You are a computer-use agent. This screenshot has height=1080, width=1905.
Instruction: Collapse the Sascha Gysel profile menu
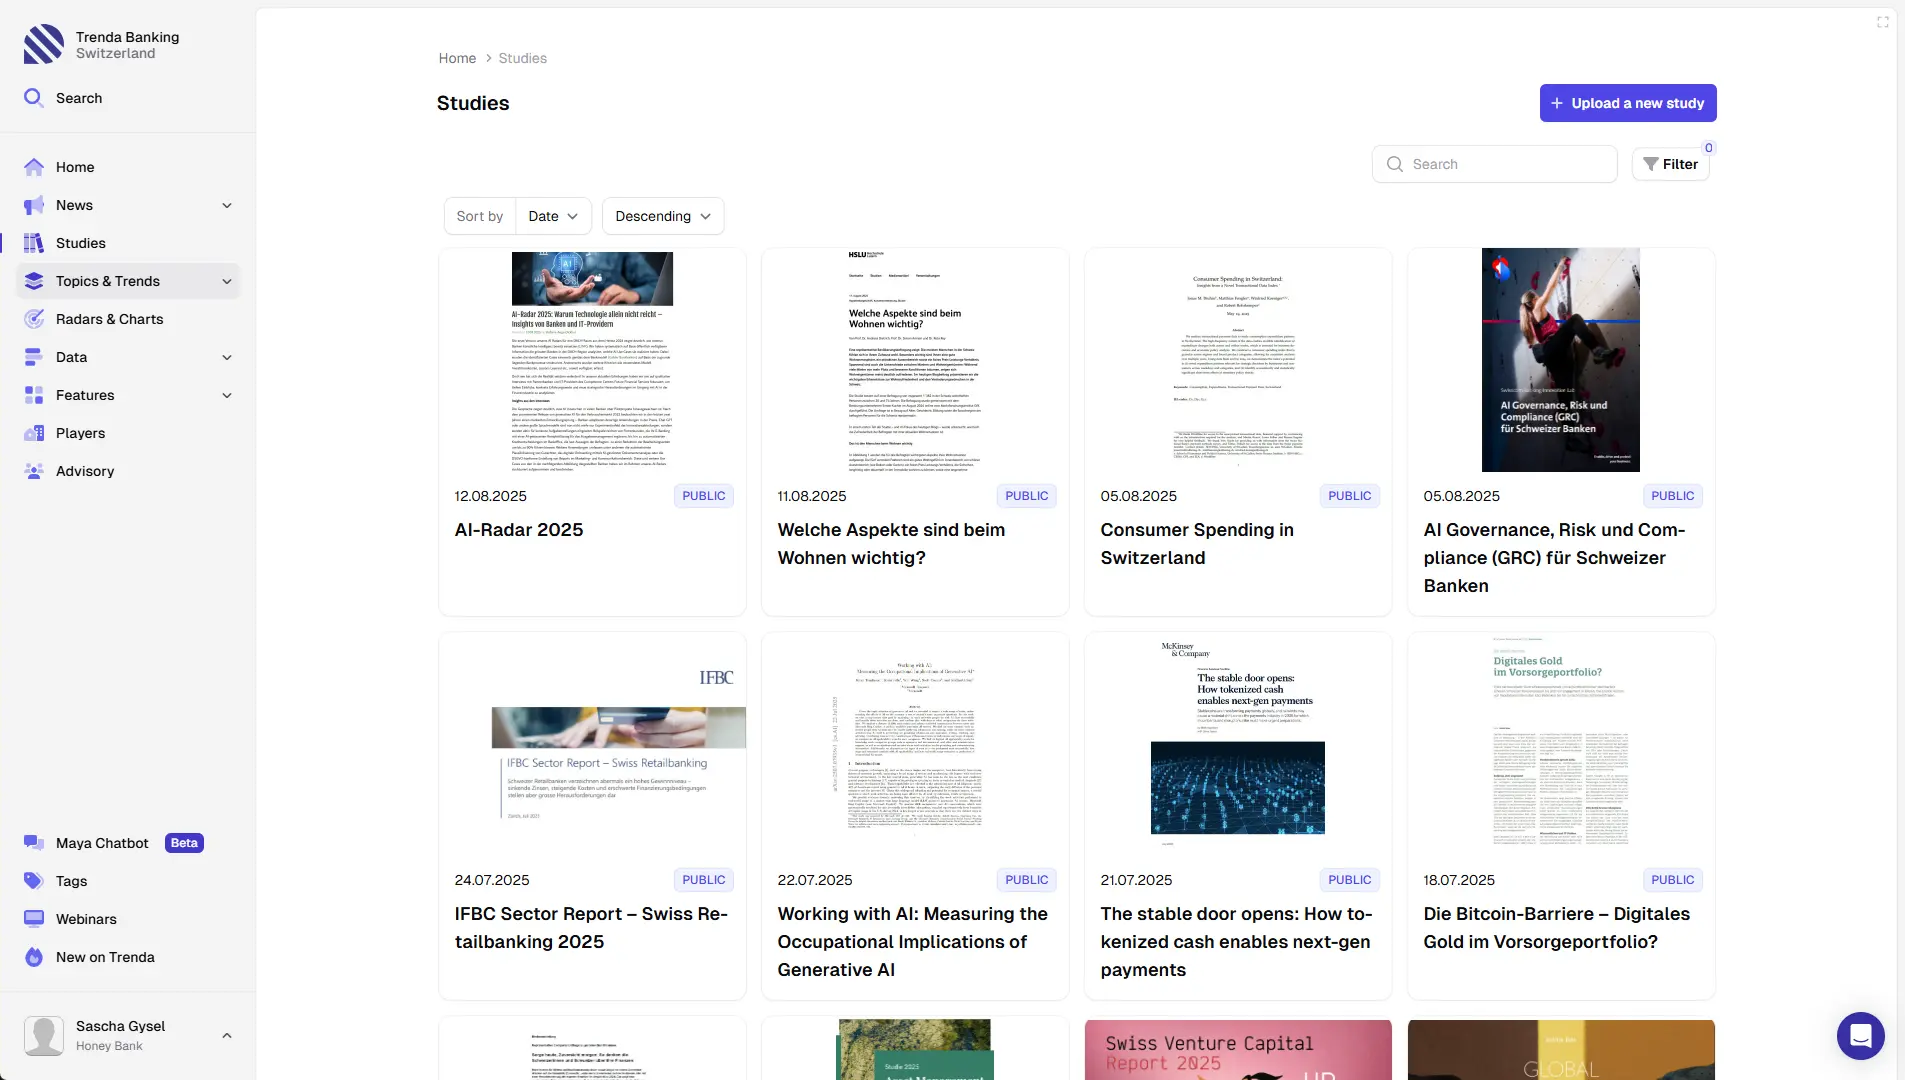(x=227, y=1035)
